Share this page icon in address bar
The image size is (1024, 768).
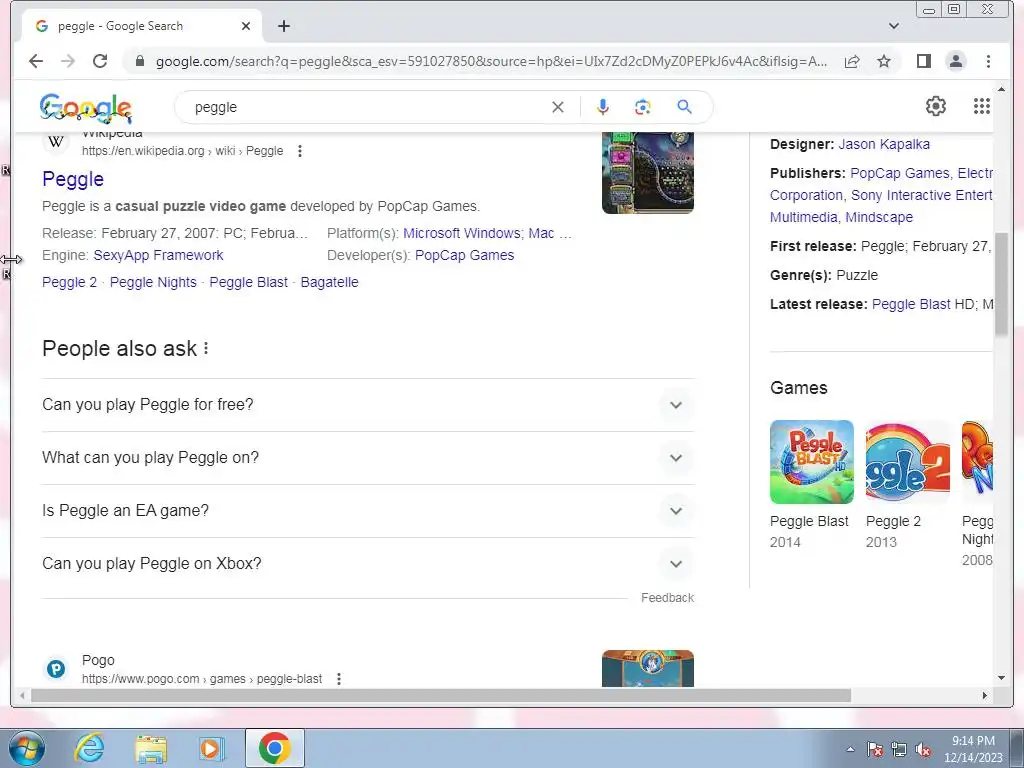852,61
